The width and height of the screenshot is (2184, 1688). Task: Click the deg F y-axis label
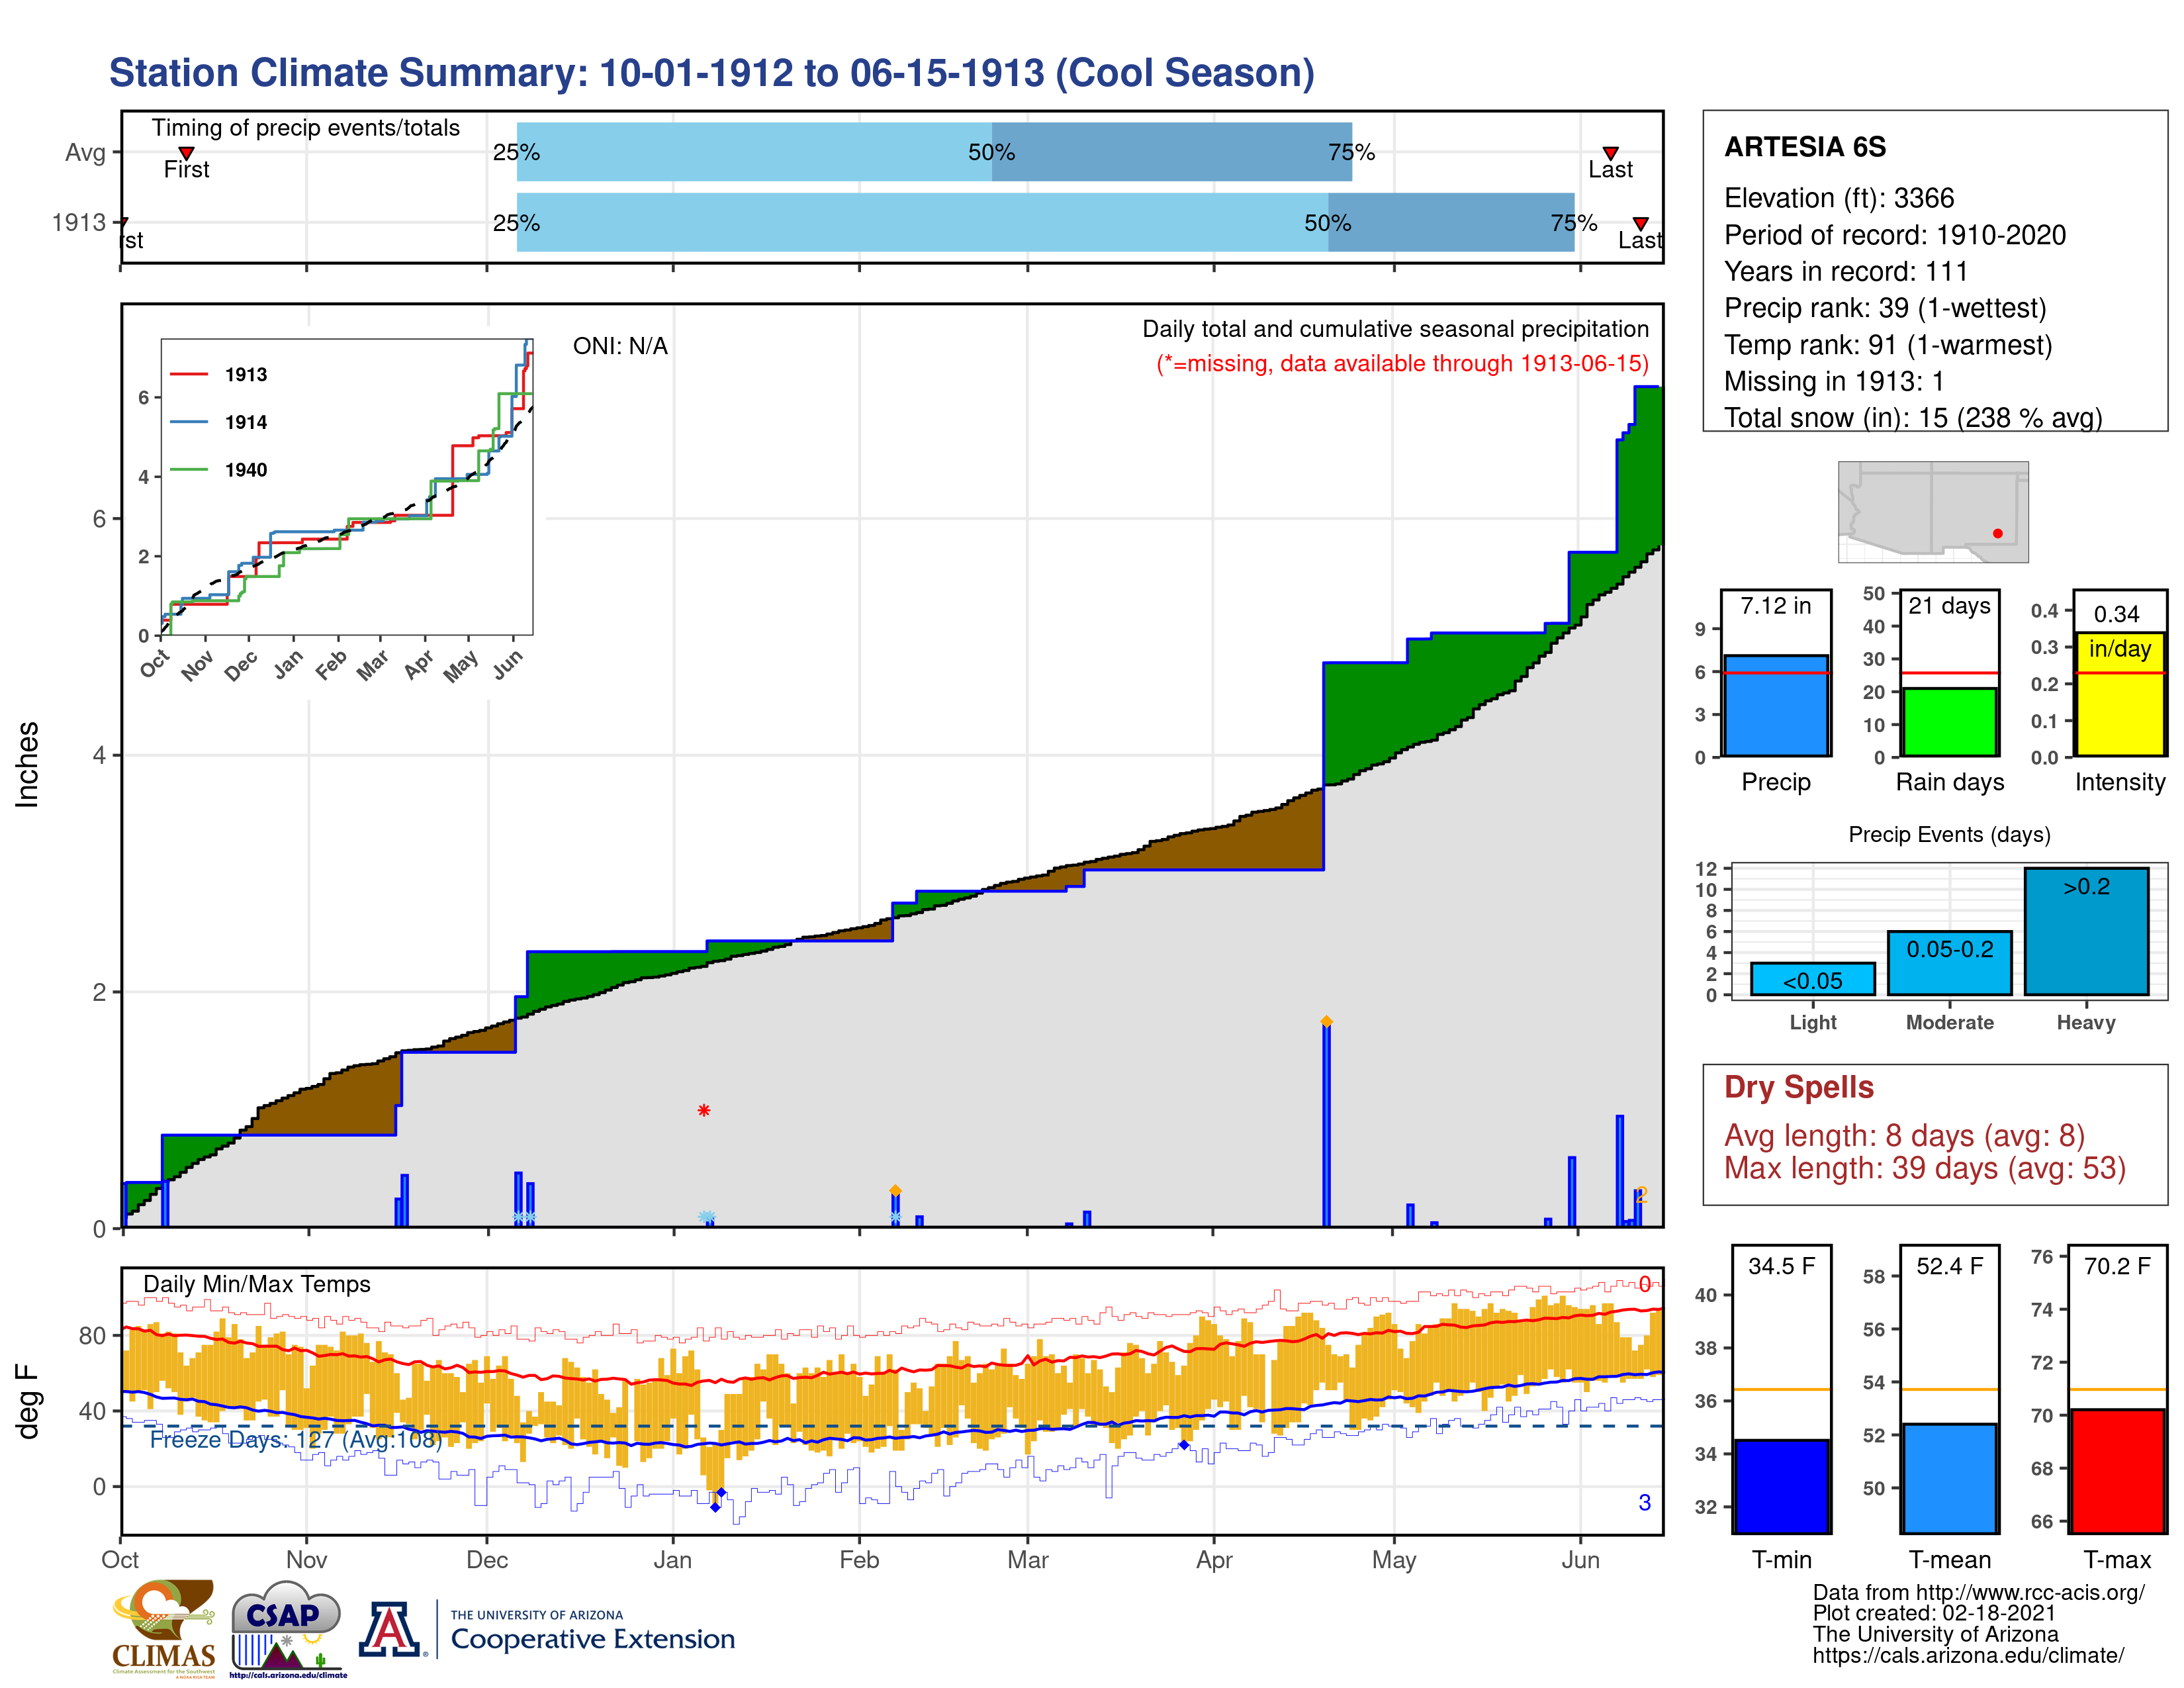27,1401
